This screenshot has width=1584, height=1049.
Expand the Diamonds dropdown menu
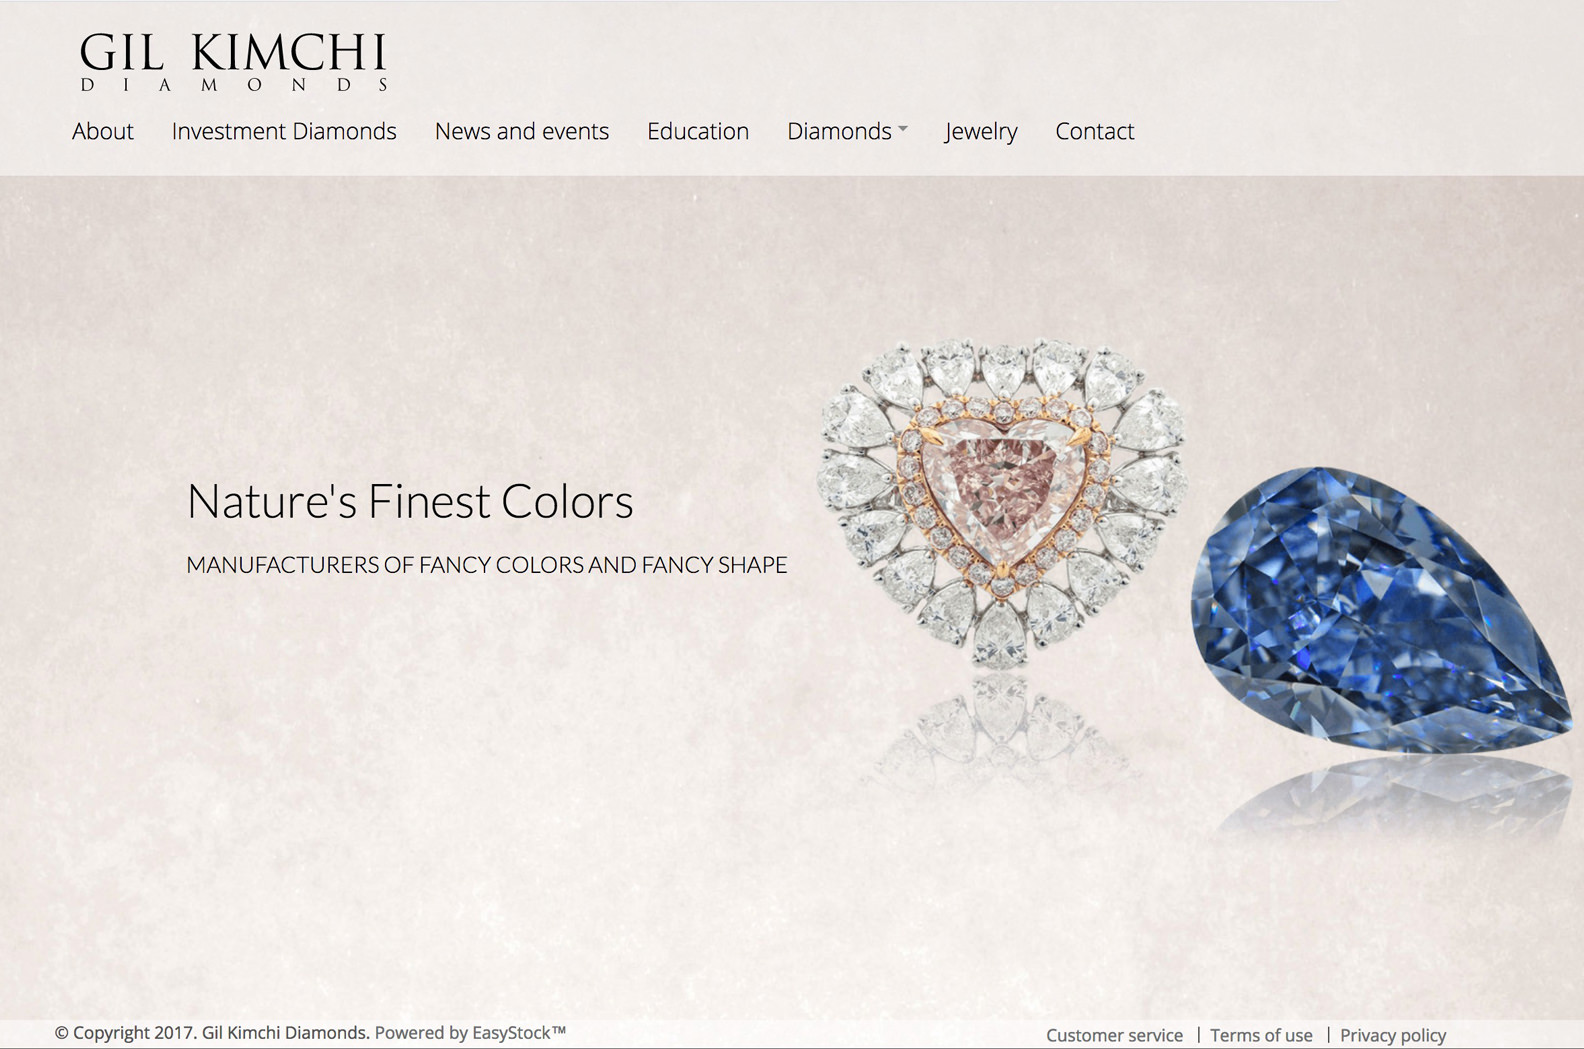(x=847, y=131)
